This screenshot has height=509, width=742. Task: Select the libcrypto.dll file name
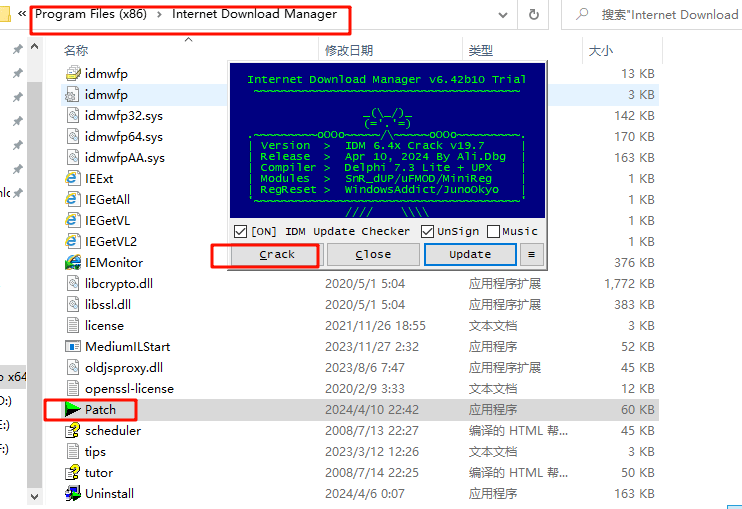(119, 283)
